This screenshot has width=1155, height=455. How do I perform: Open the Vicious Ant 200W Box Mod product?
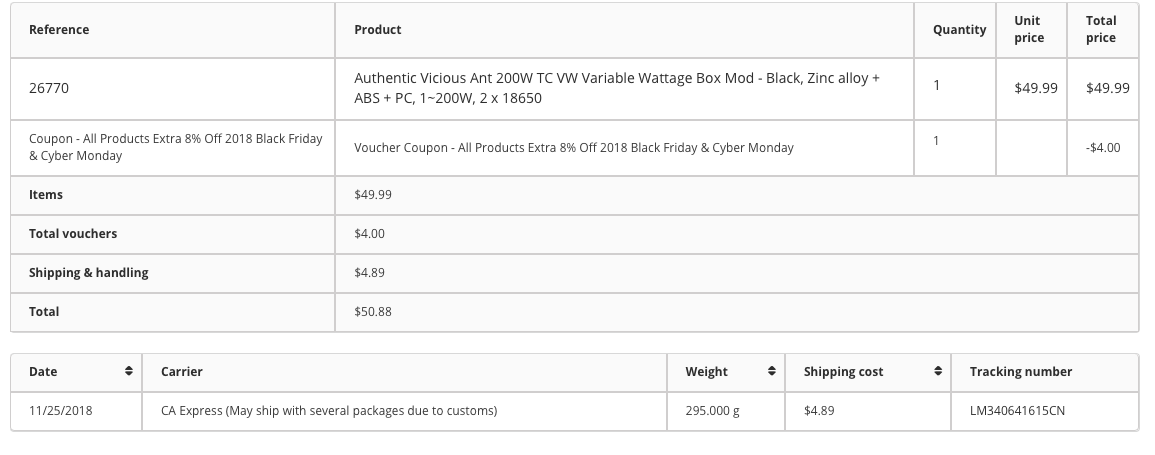[x=617, y=88]
